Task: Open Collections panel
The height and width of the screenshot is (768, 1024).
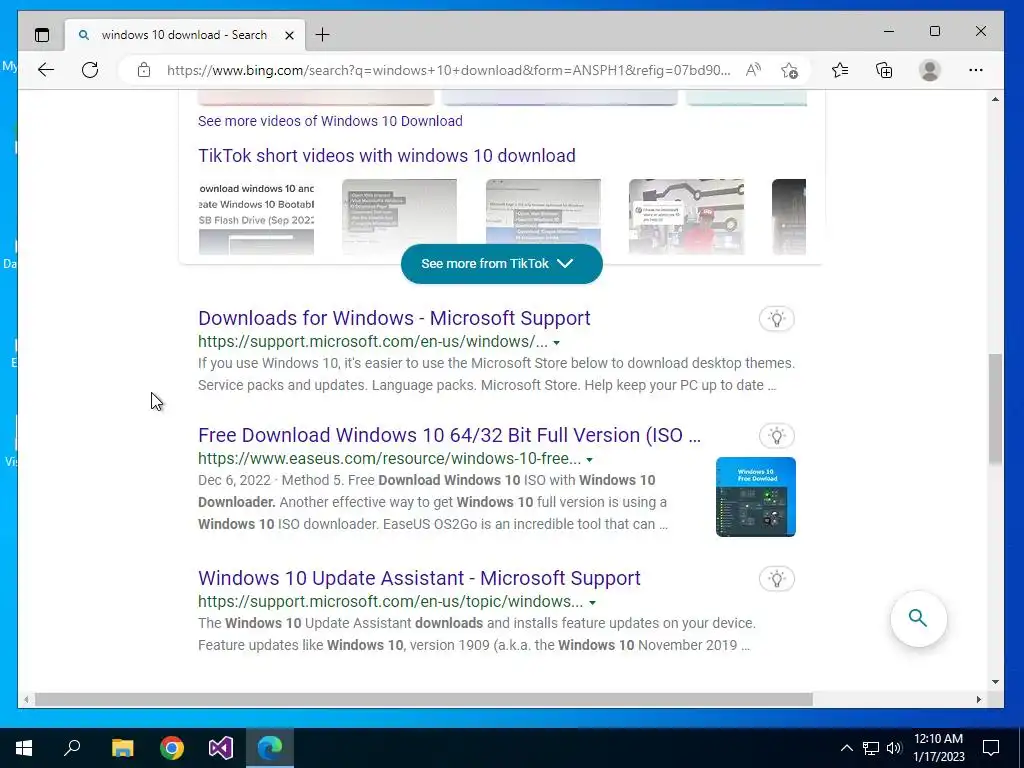Action: pyautogui.click(x=884, y=70)
